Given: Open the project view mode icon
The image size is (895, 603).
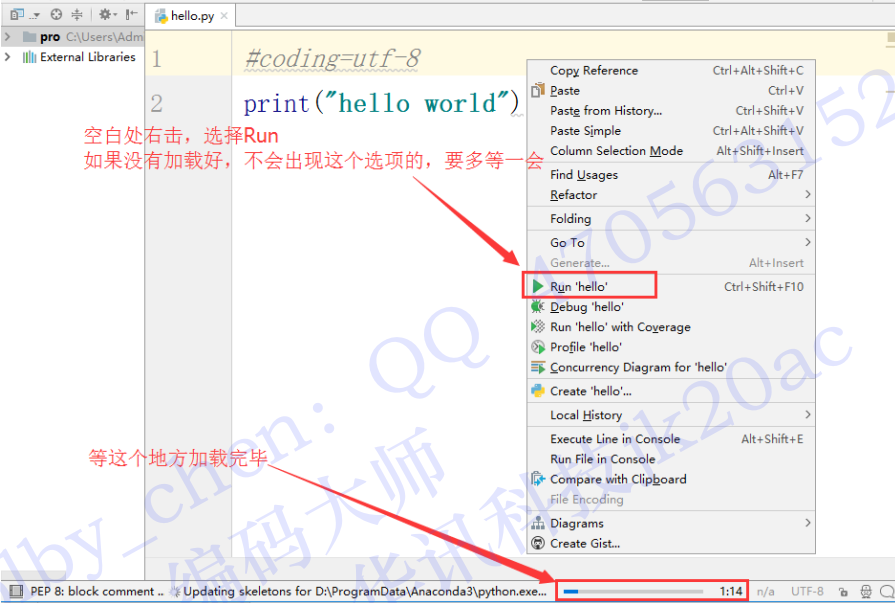Looking at the screenshot, I should pos(17,14).
